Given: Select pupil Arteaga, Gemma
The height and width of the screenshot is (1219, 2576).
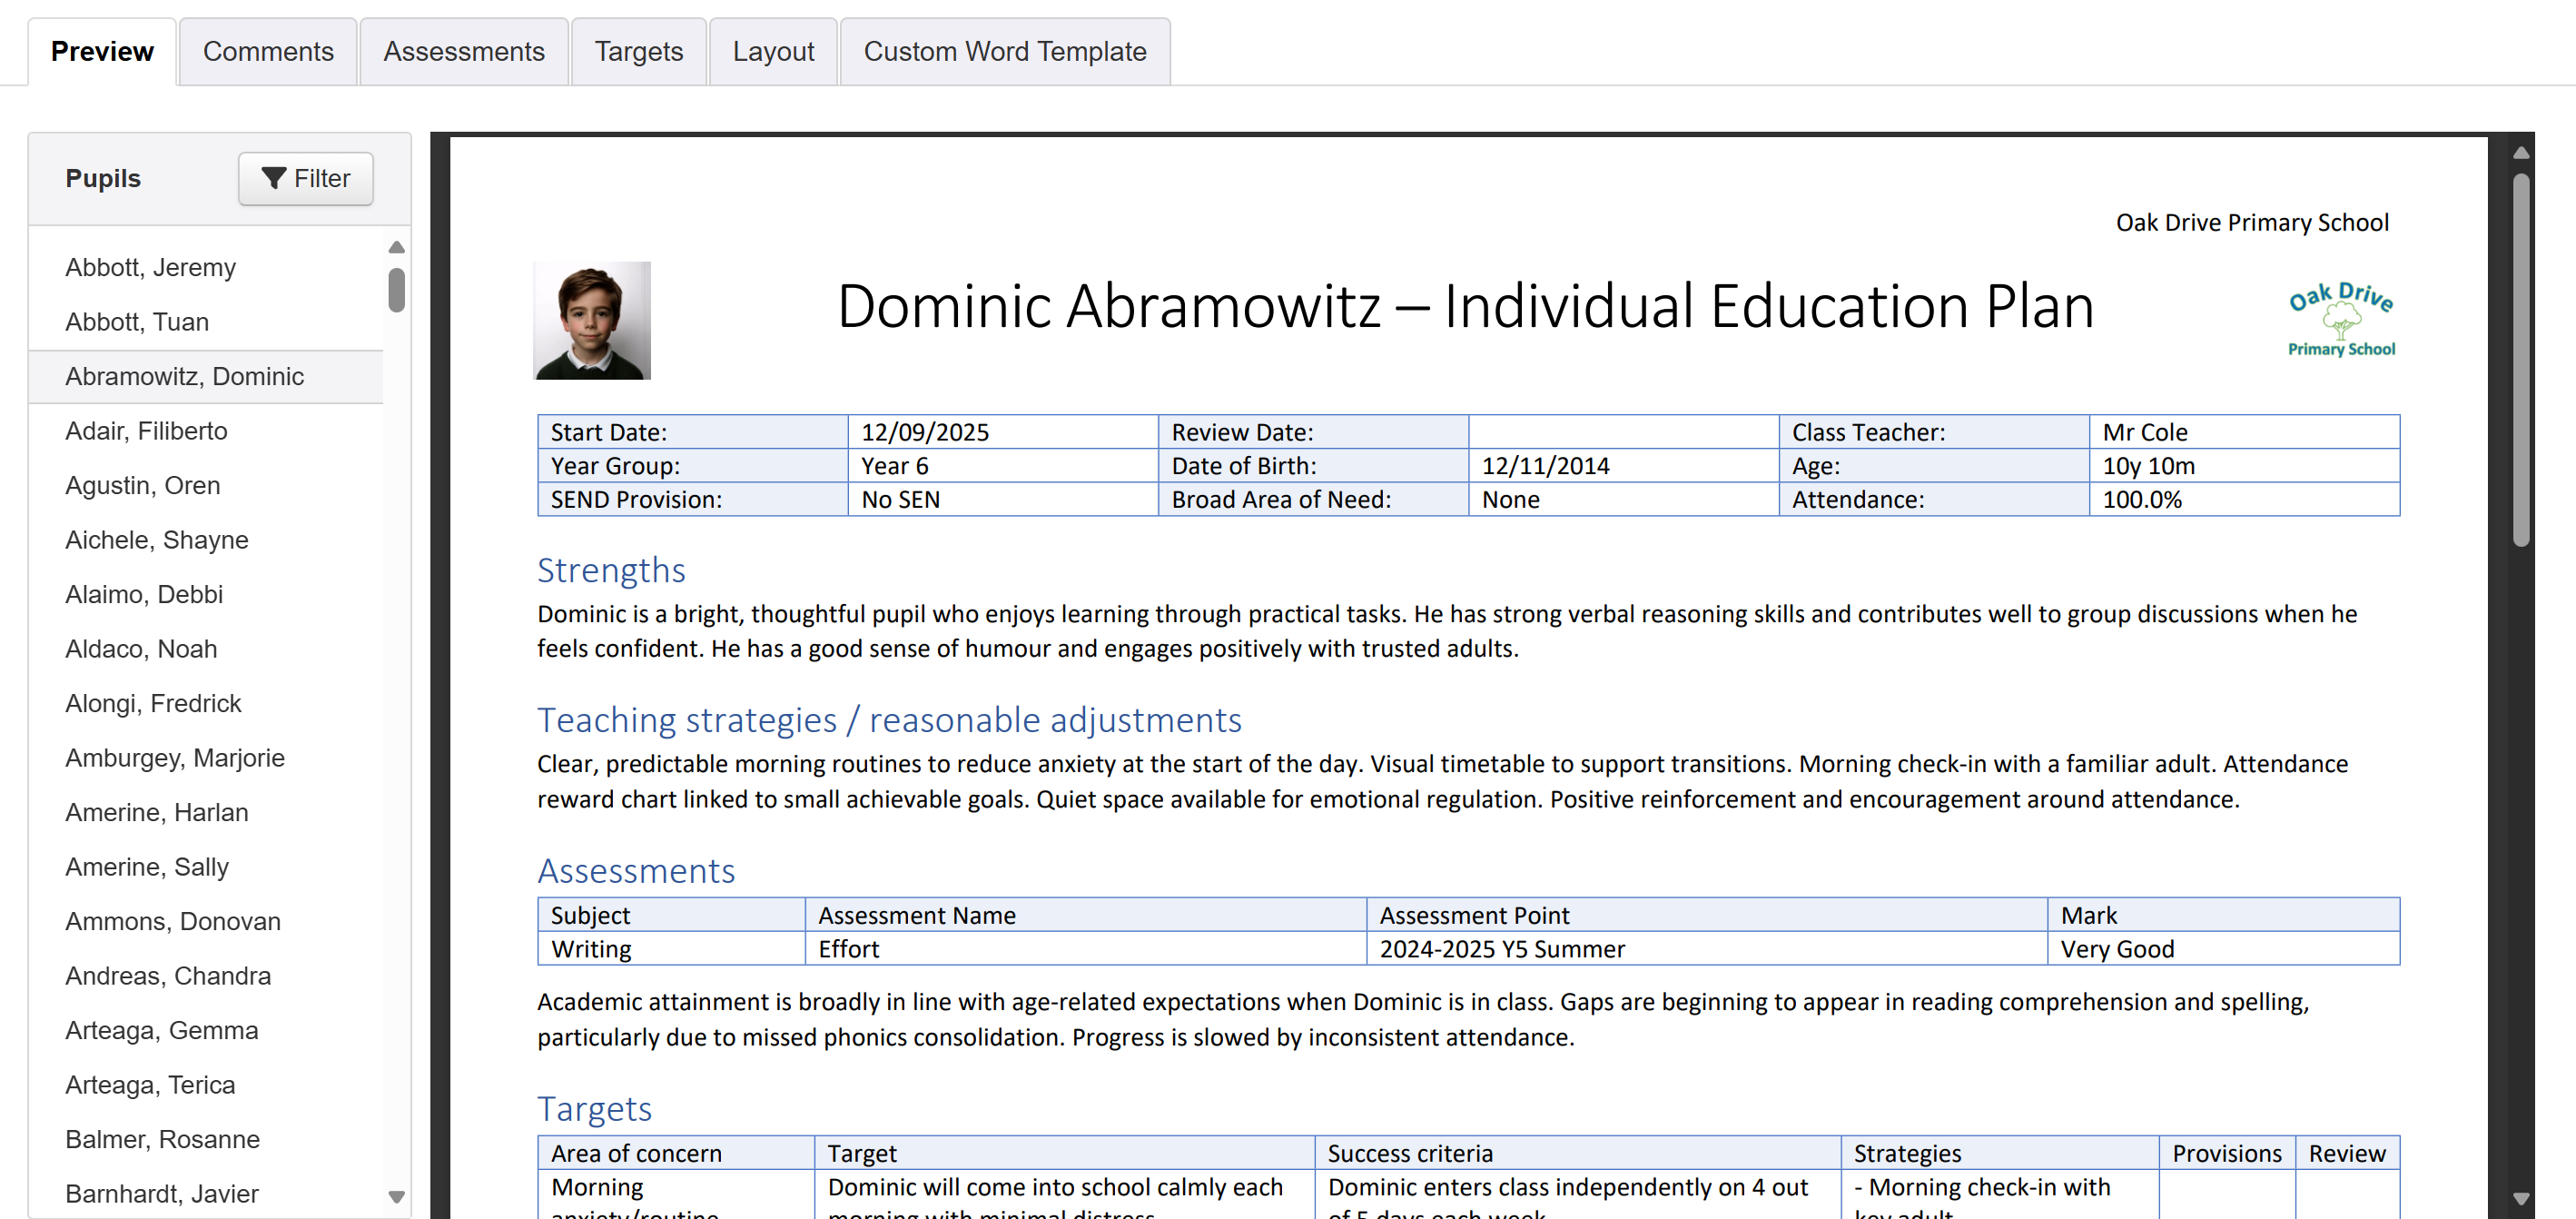Looking at the screenshot, I should (x=162, y=1030).
